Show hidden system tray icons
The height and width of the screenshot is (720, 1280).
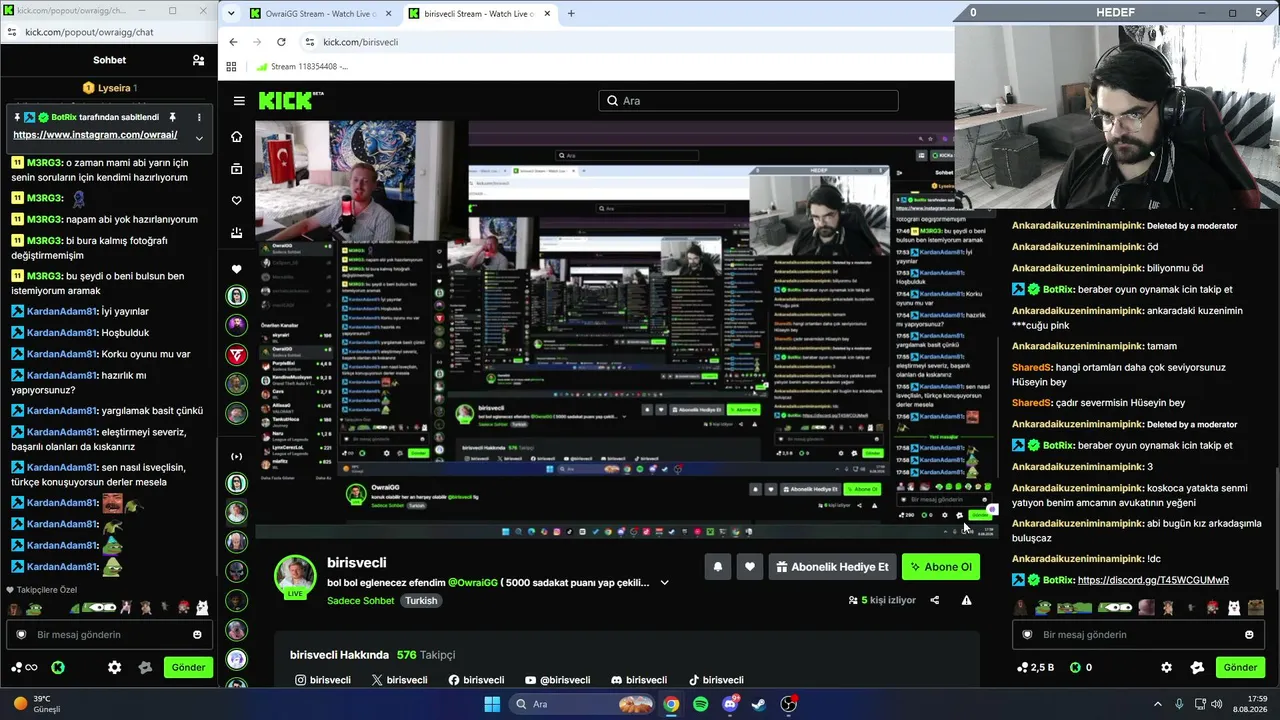coord(1158,704)
